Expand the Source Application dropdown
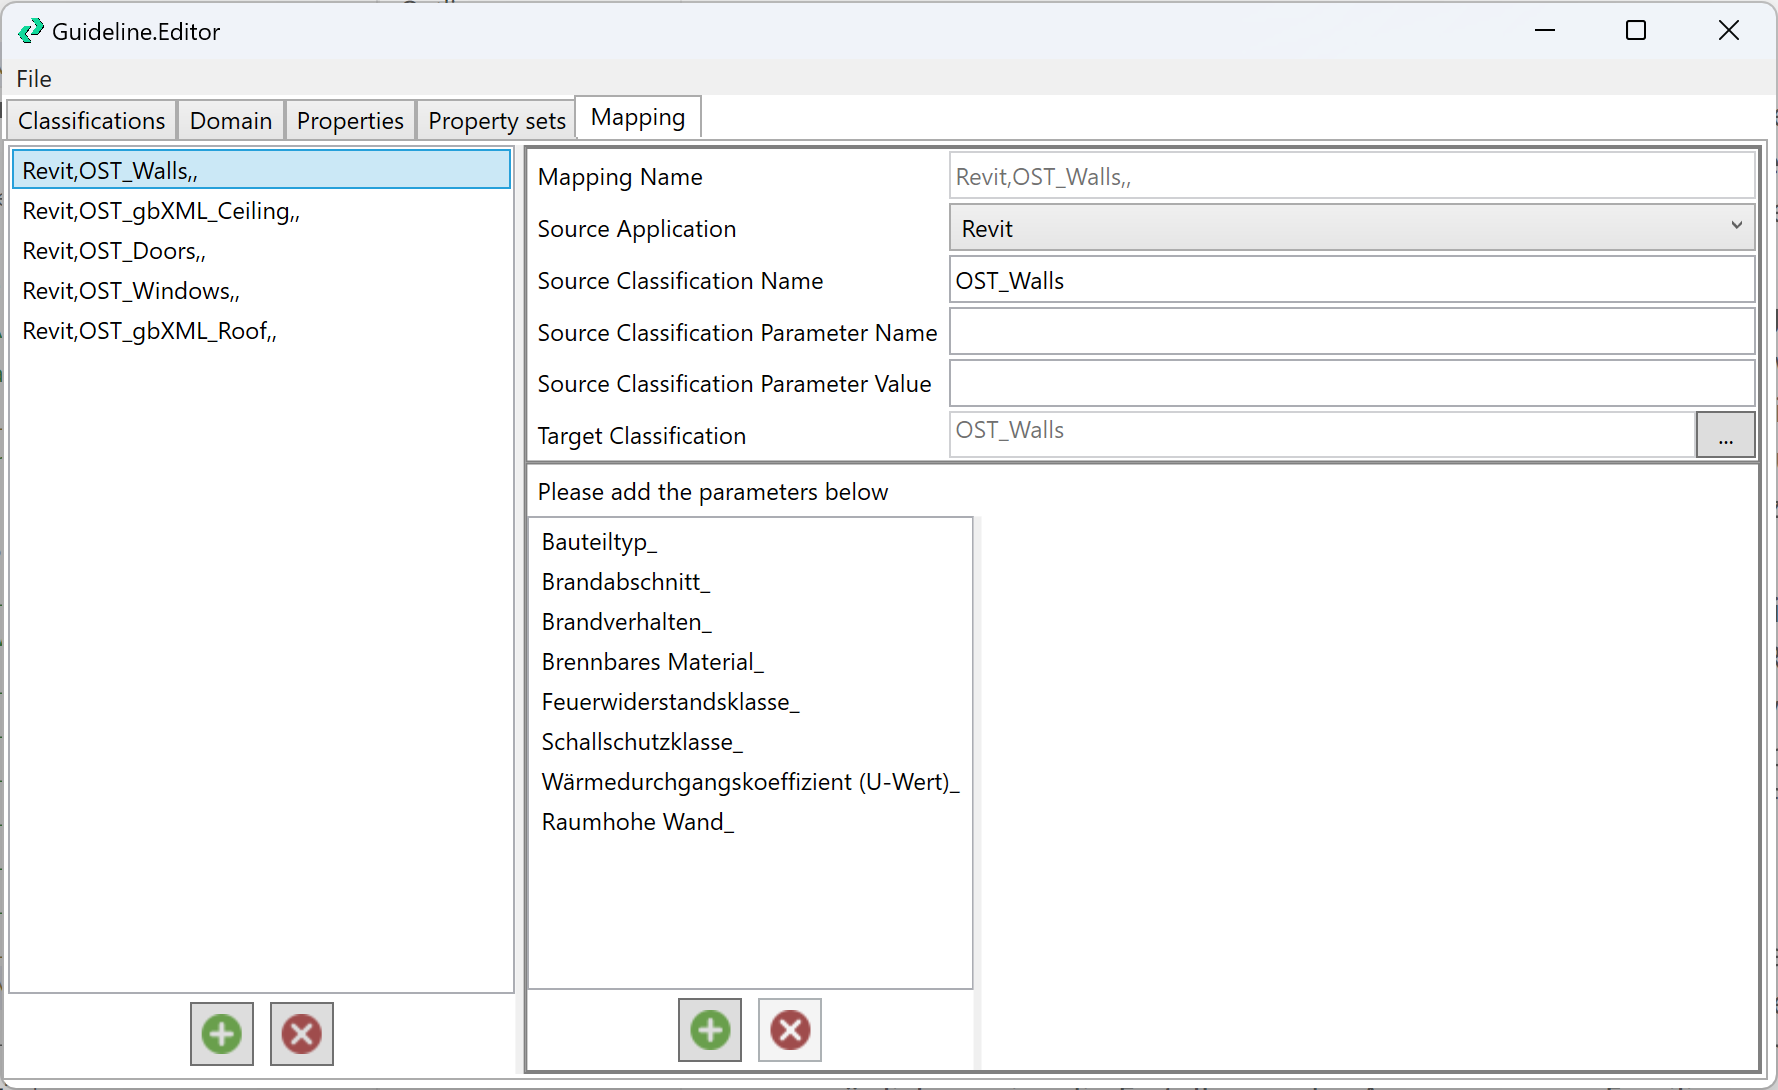This screenshot has height=1090, width=1778. tap(1352, 228)
